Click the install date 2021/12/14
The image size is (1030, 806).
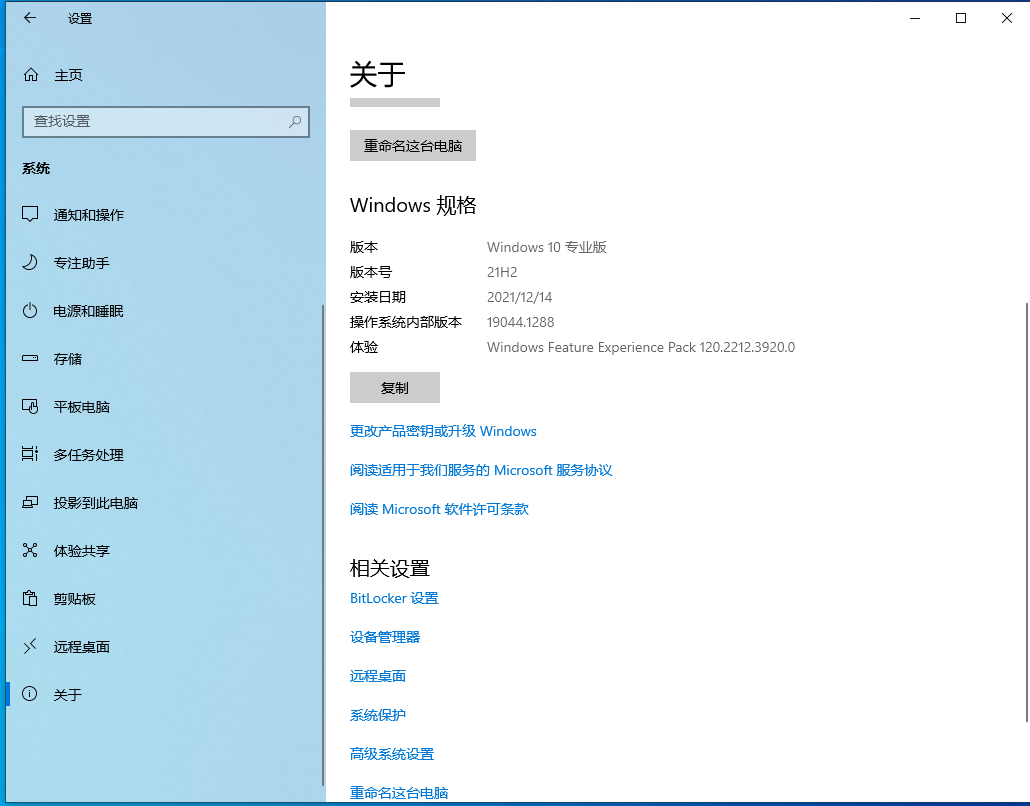520,297
